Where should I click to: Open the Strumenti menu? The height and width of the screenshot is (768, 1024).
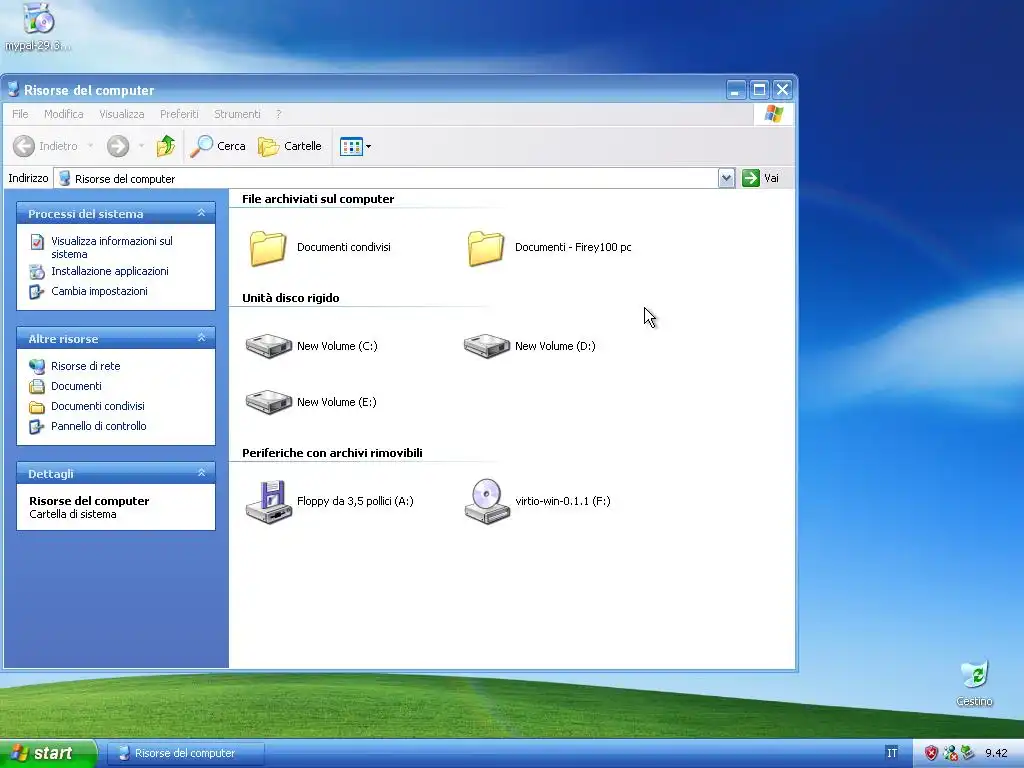coord(237,114)
